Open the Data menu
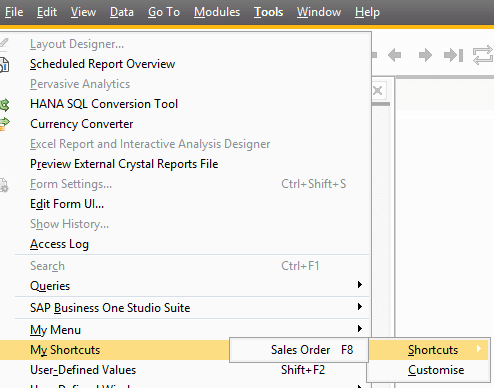This screenshot has height=388, width=494. [122, 12]
